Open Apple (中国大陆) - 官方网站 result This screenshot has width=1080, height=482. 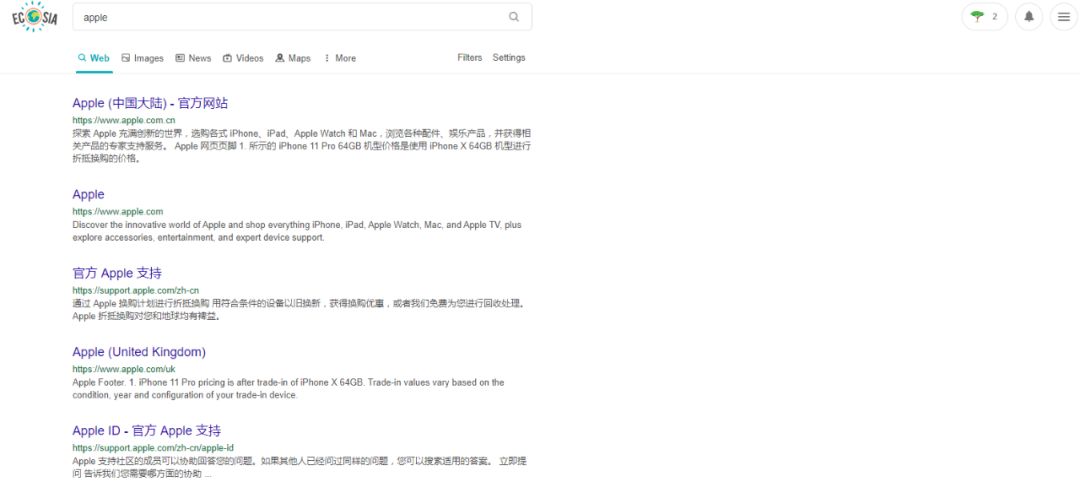point(150,103)
